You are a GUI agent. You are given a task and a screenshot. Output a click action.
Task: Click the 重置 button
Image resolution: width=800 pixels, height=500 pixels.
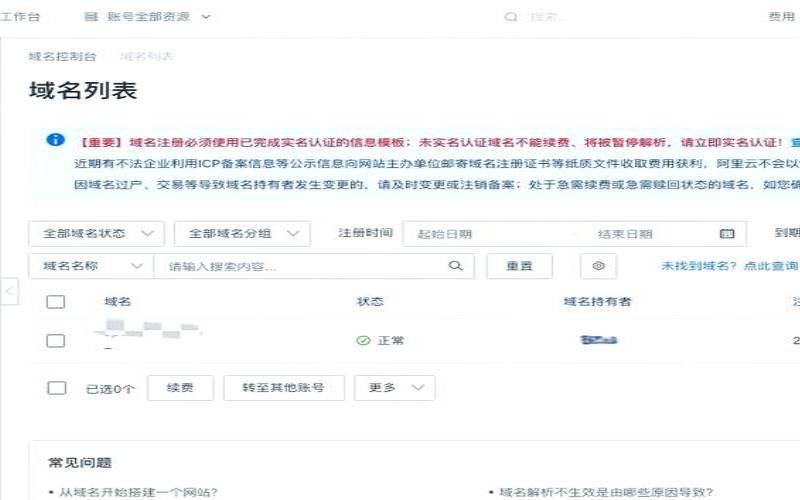coord(519,266)
